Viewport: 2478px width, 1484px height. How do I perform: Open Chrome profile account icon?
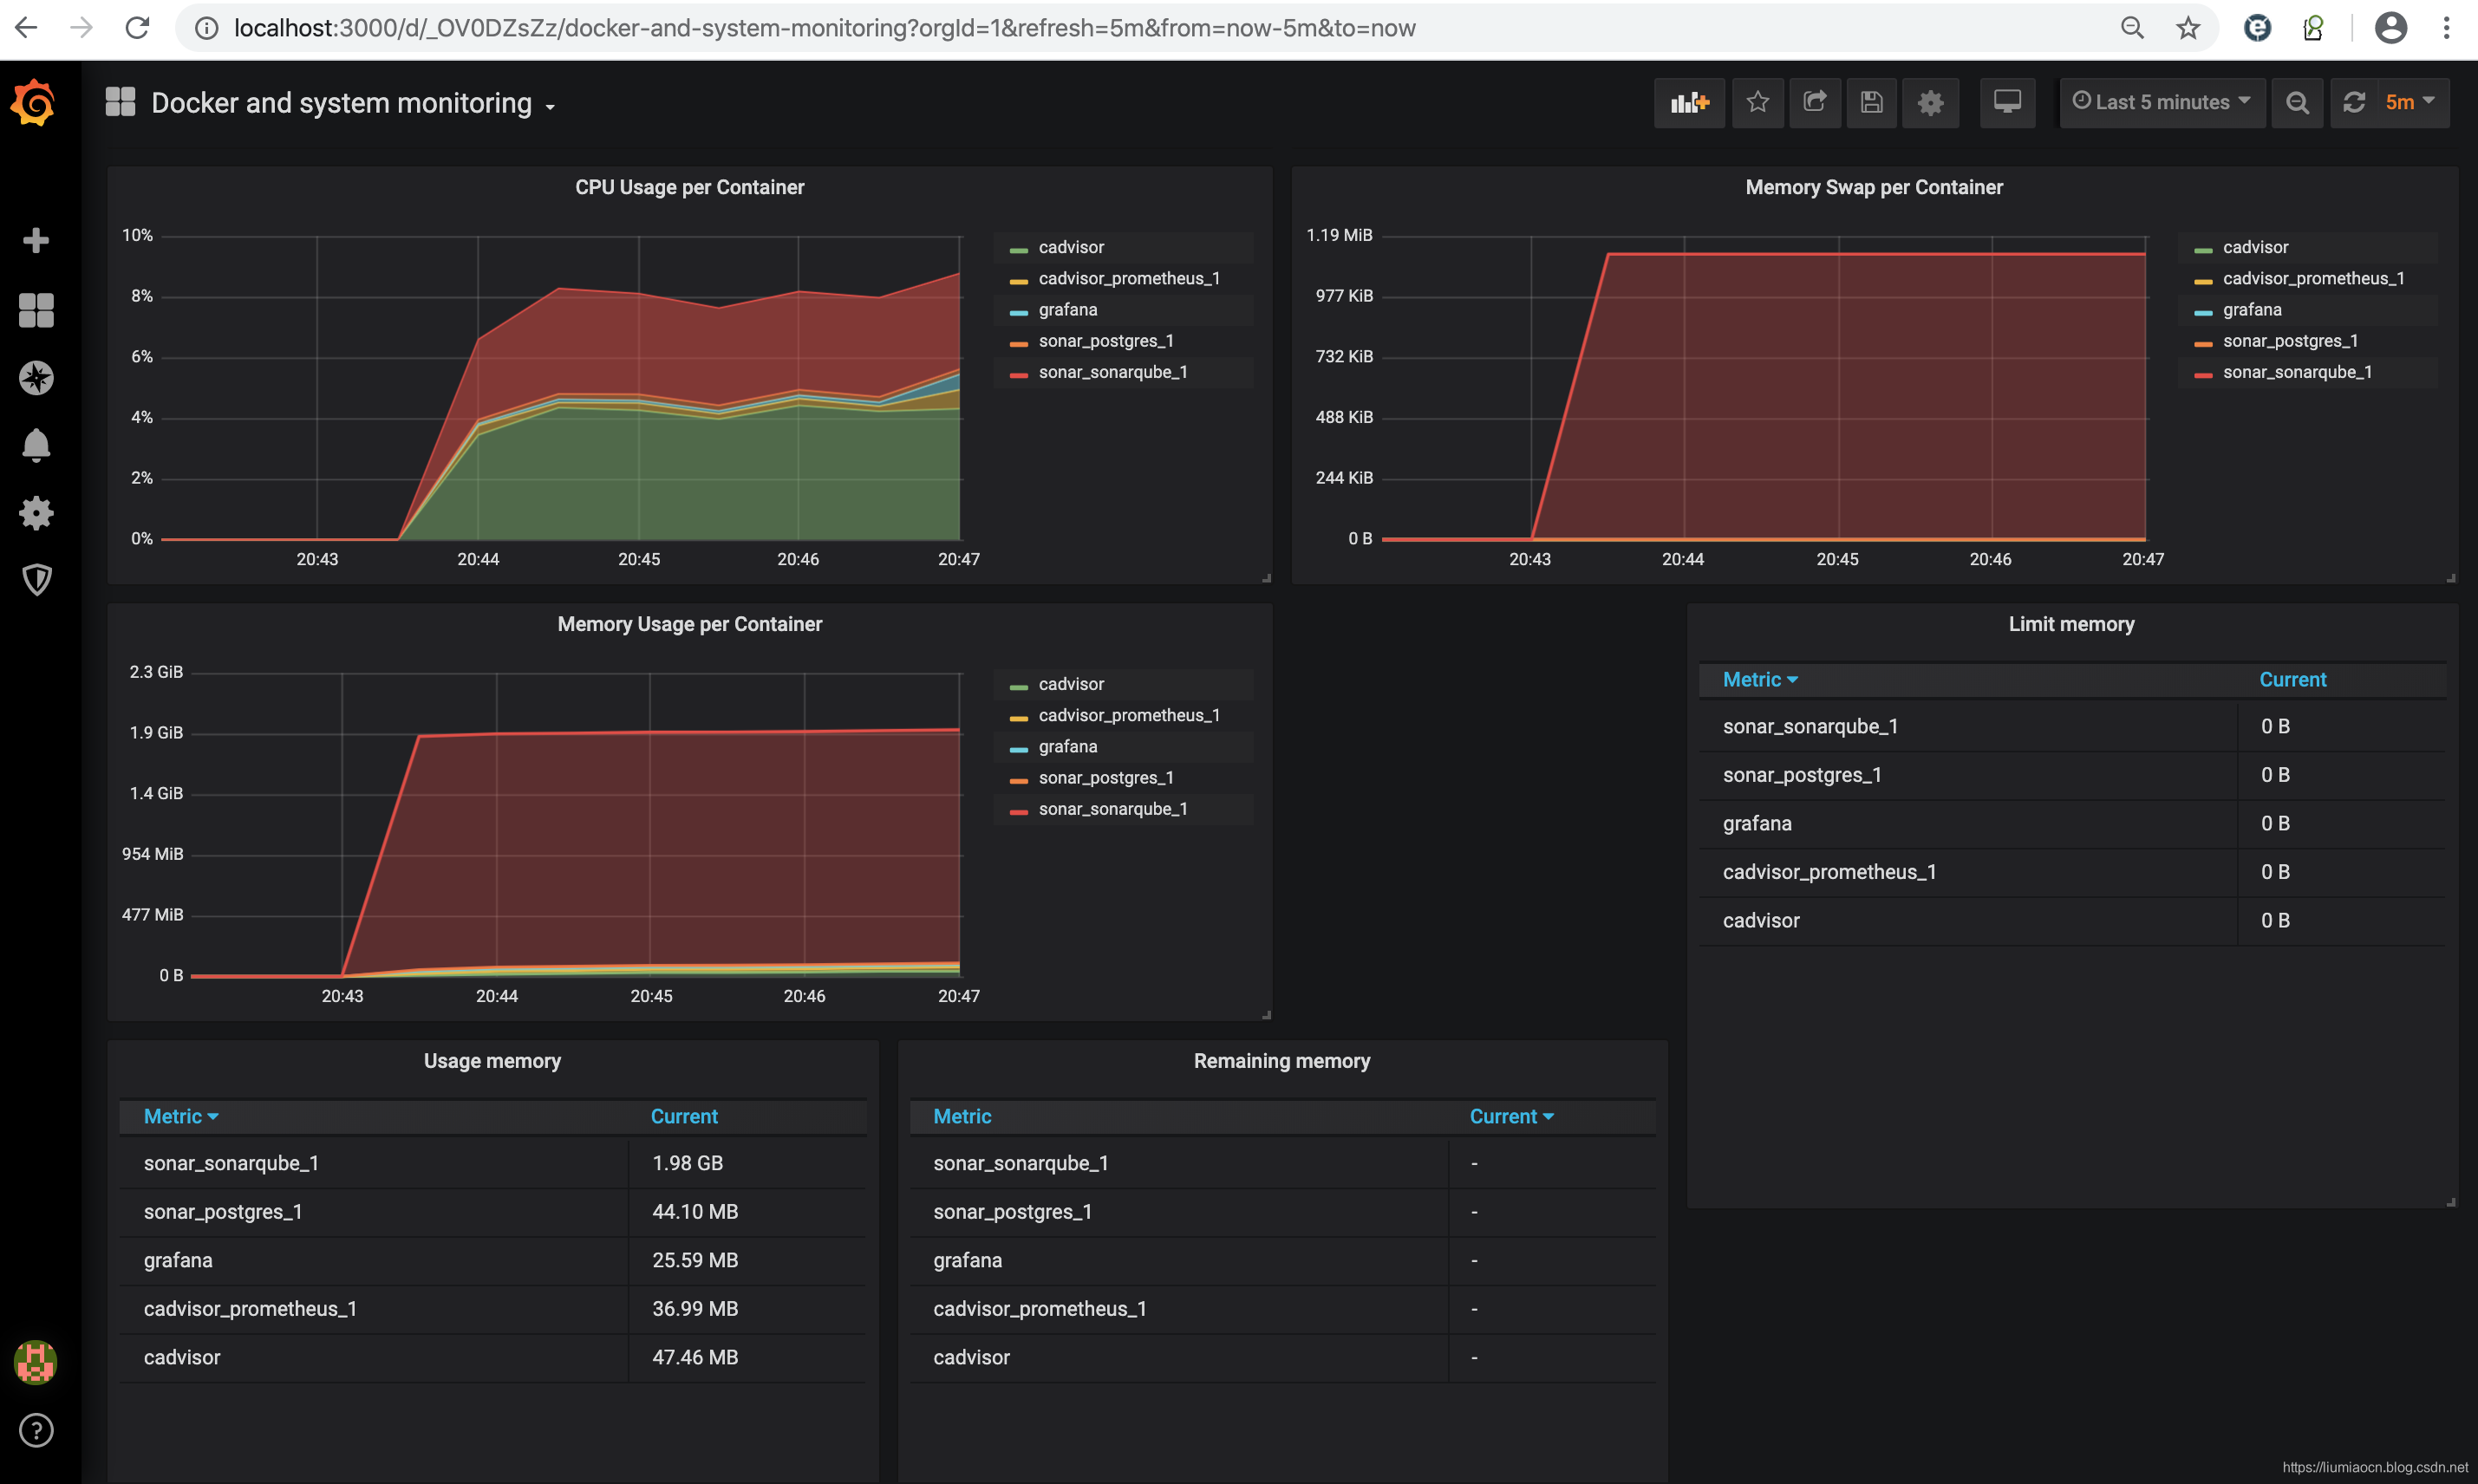pos(2390,28)
